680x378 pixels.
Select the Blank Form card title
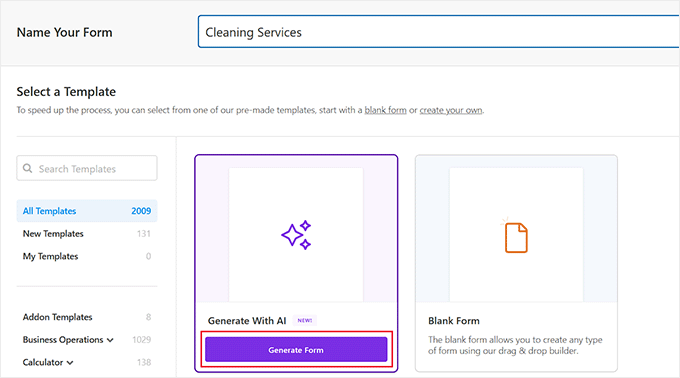(x=454, y=321)
